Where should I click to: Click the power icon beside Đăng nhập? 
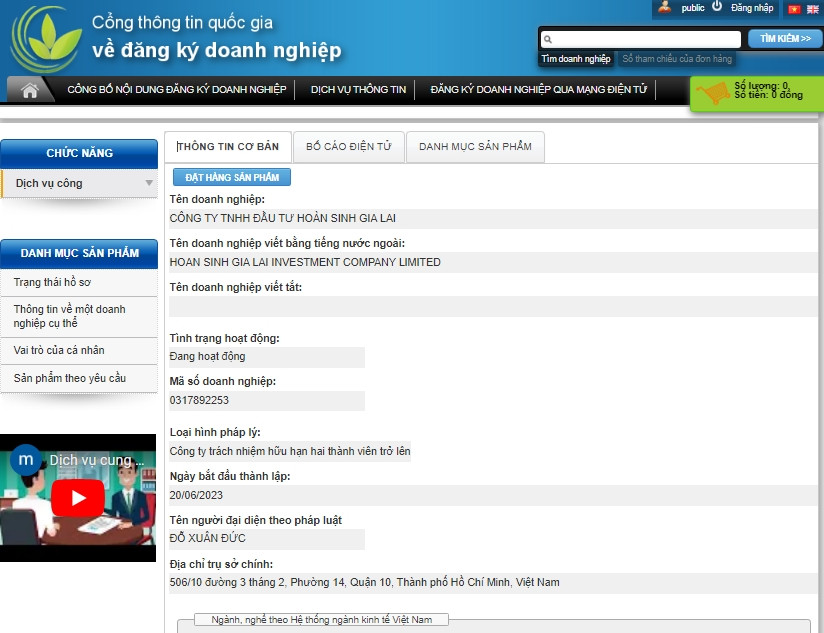coord(717,7)
